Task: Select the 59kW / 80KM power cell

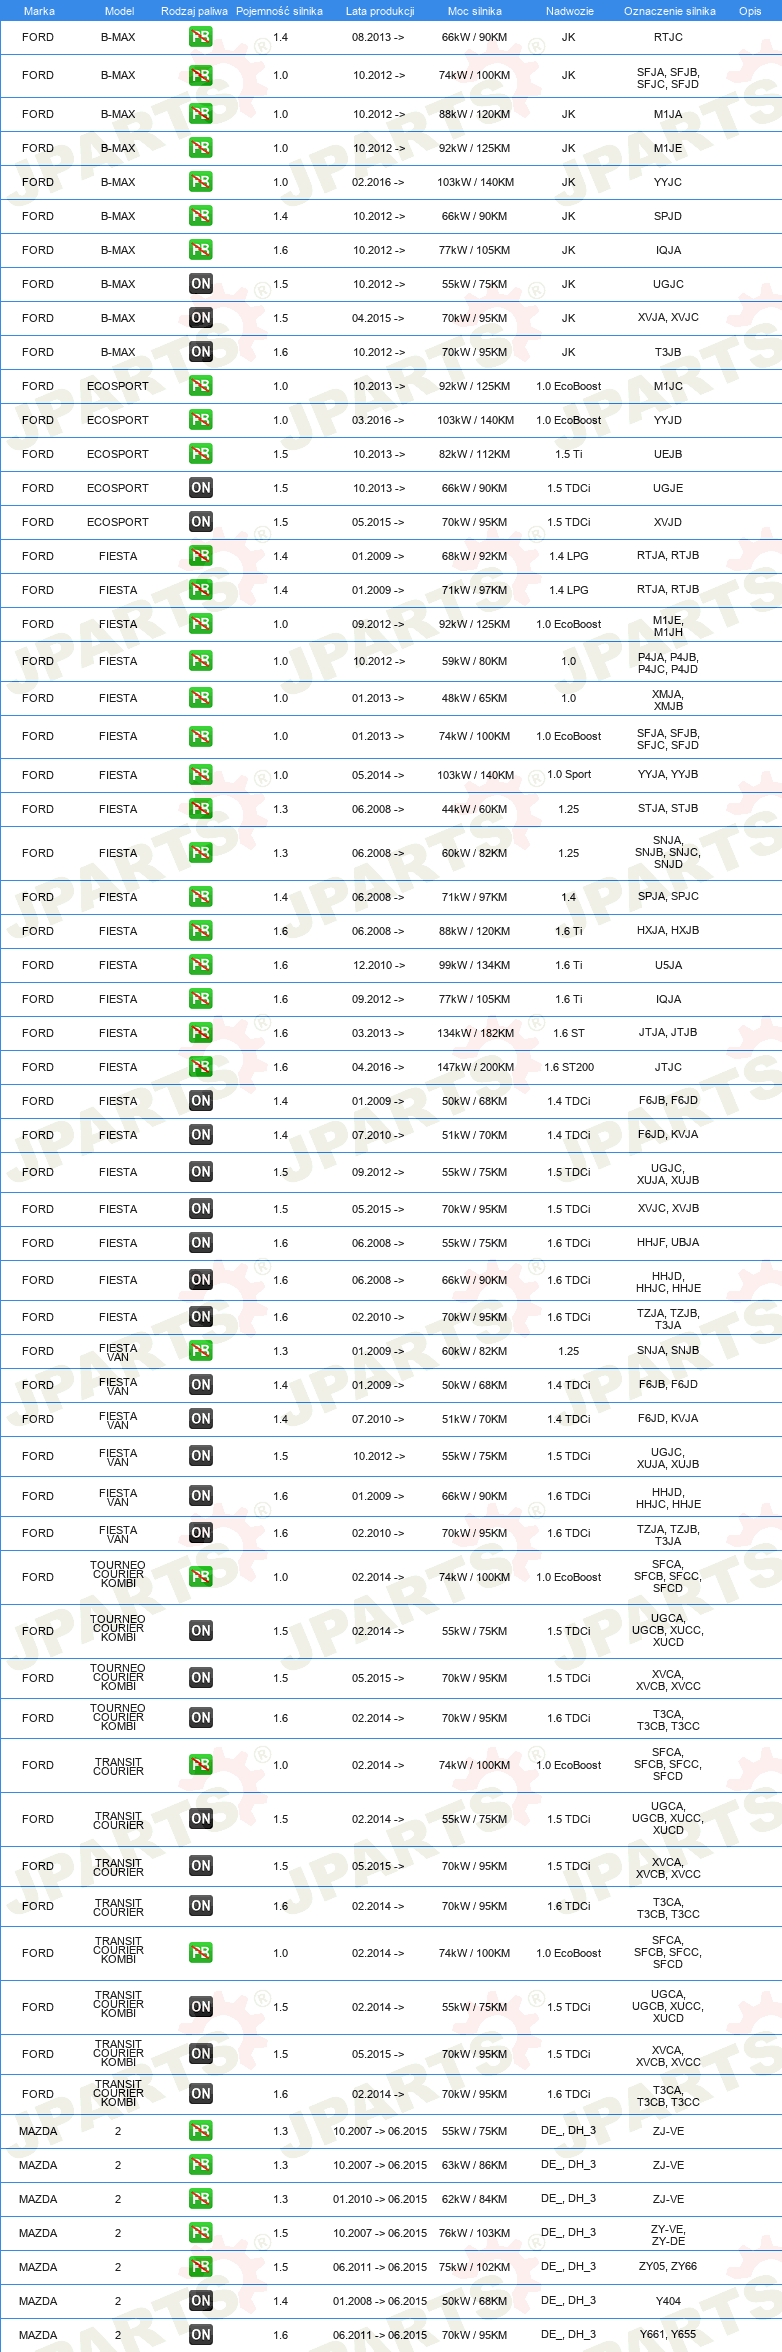Action: click(475, 661)
